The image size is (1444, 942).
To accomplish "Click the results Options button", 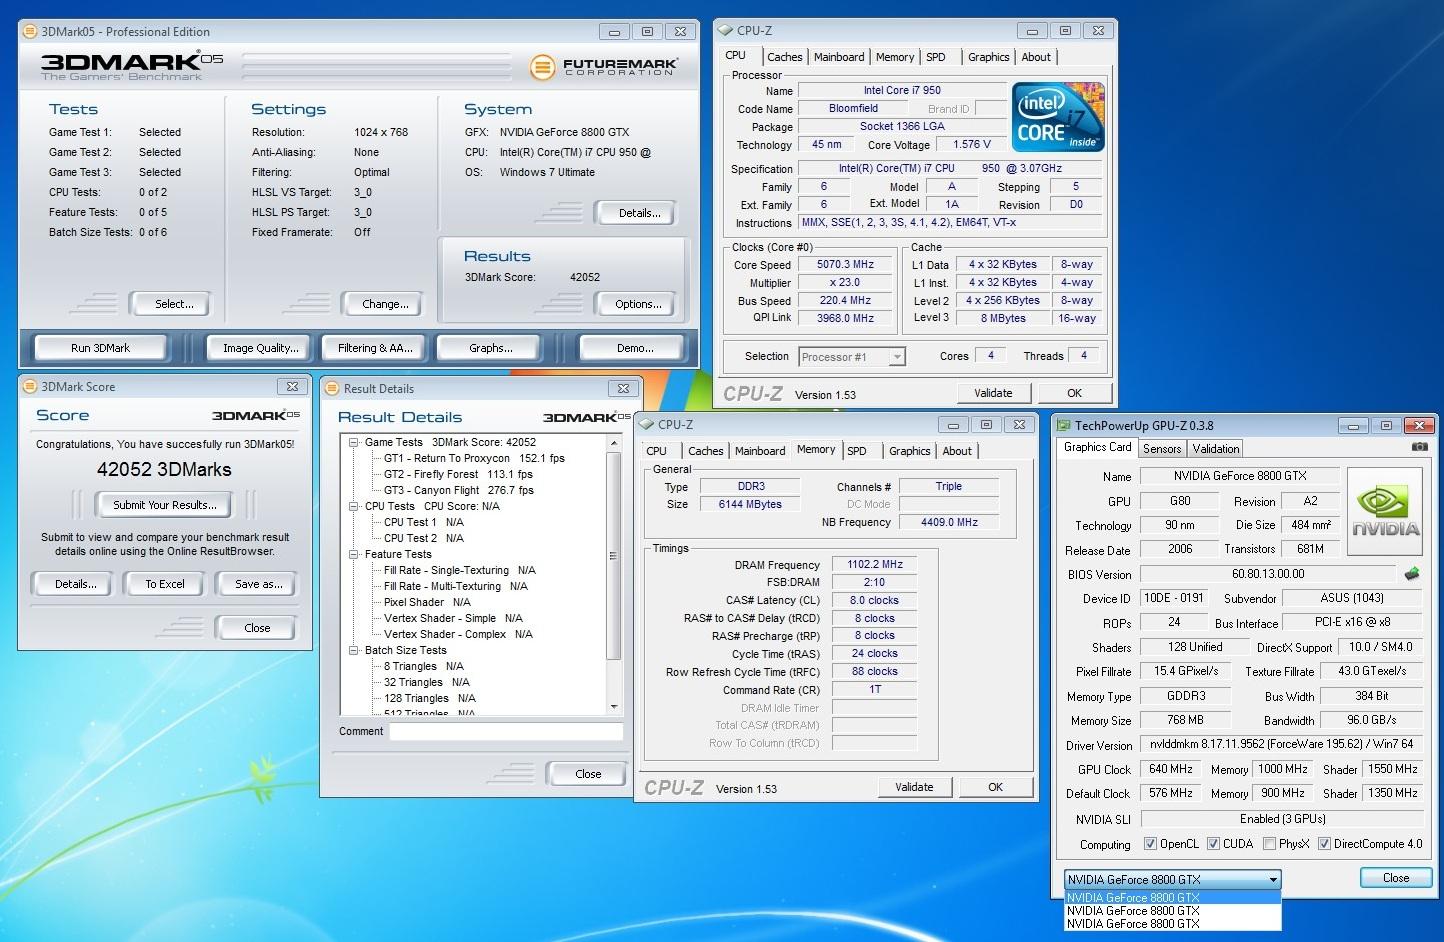I will [638, 304].
